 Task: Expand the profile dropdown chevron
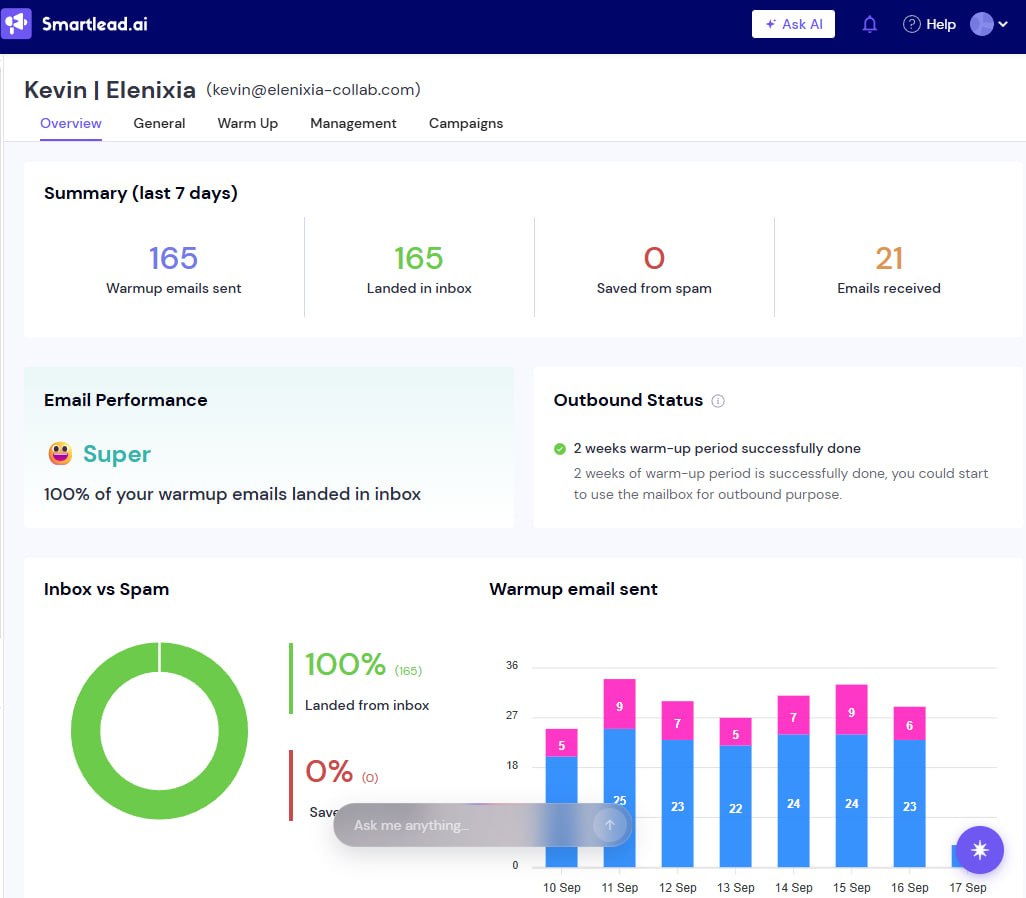coord(1003,24)
